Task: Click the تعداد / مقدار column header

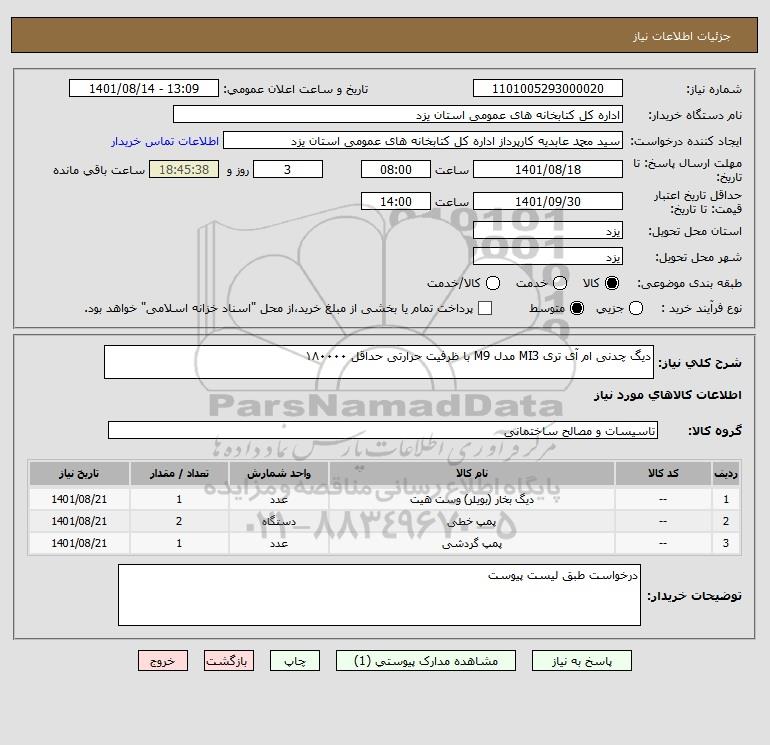Action: pyautogui.click(x=179, y=473)
